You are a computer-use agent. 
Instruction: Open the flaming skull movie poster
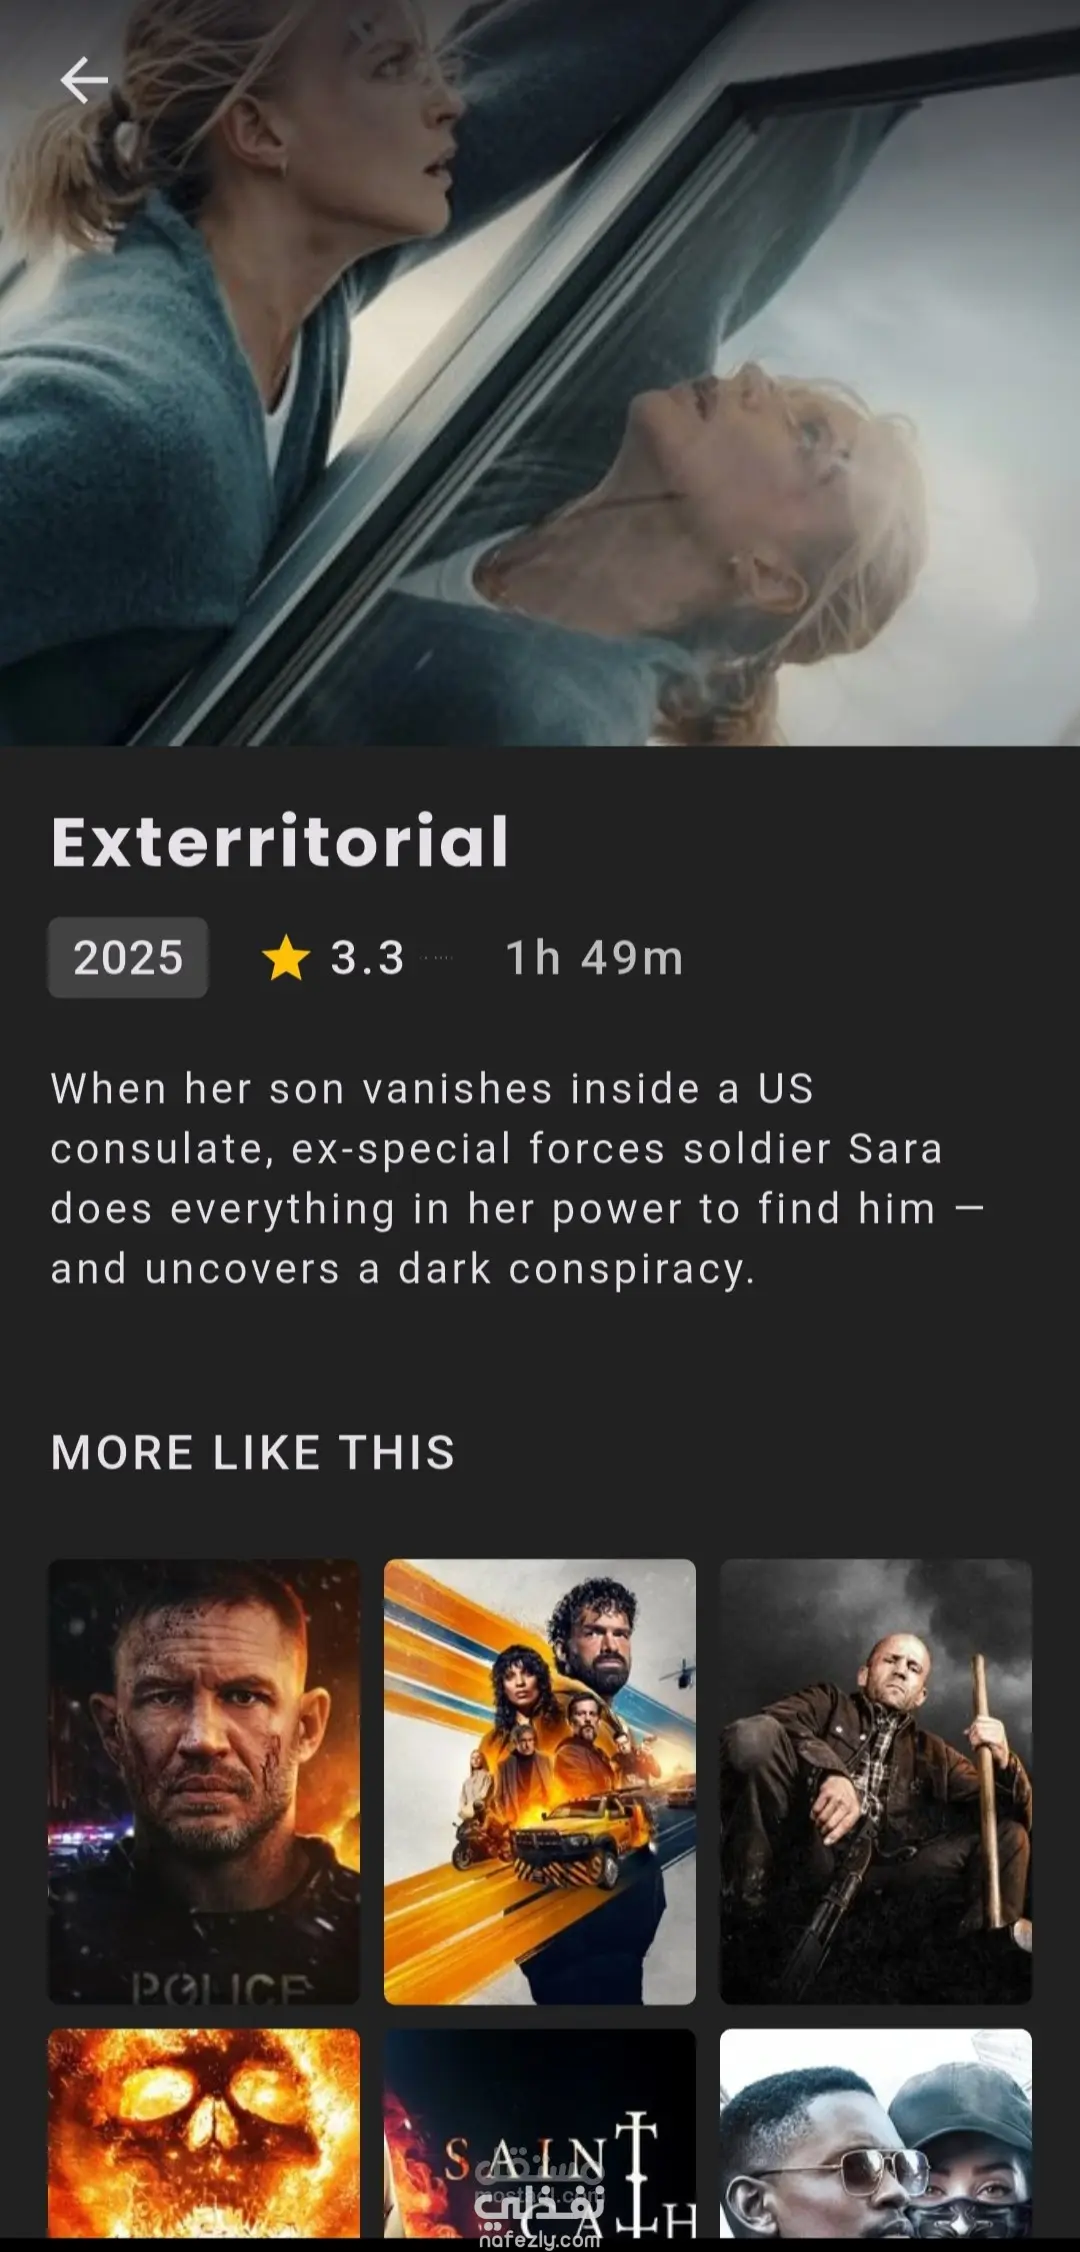(204, 2133)
